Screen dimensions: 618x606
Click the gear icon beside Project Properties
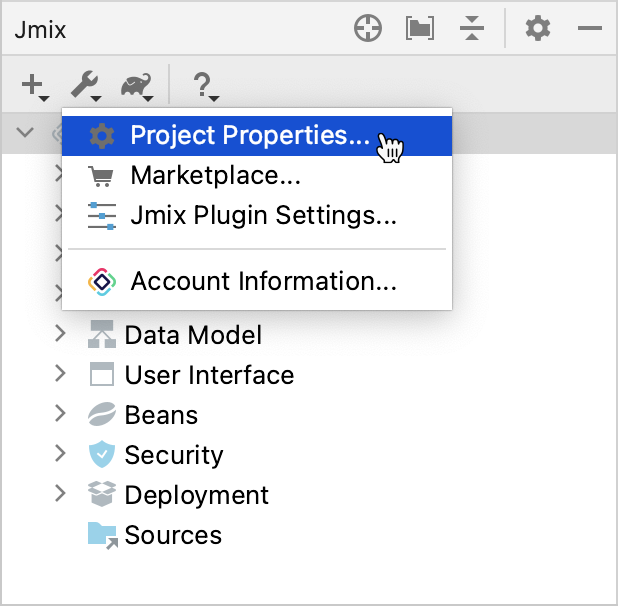tap(102, 136)
